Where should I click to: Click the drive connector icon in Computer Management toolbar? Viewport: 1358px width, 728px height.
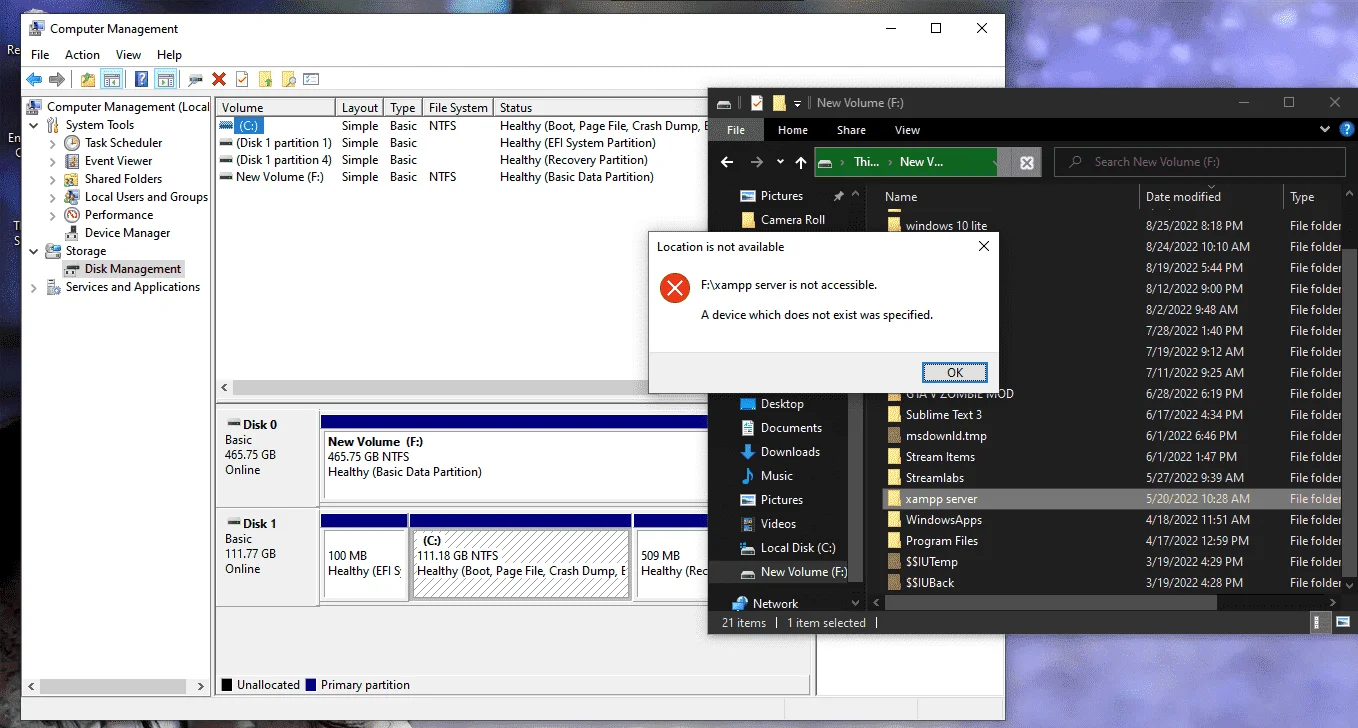click(x=195, y=80)
